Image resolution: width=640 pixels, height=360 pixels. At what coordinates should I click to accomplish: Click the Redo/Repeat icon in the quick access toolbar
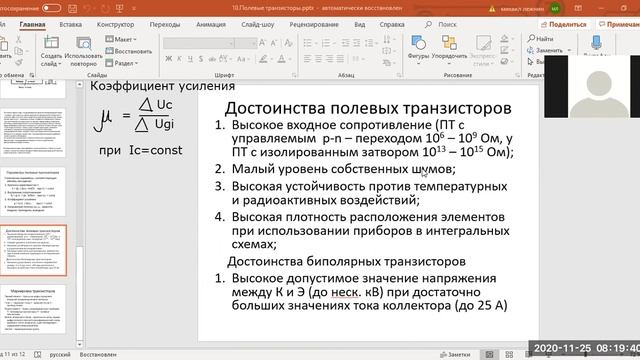[106, 8]
